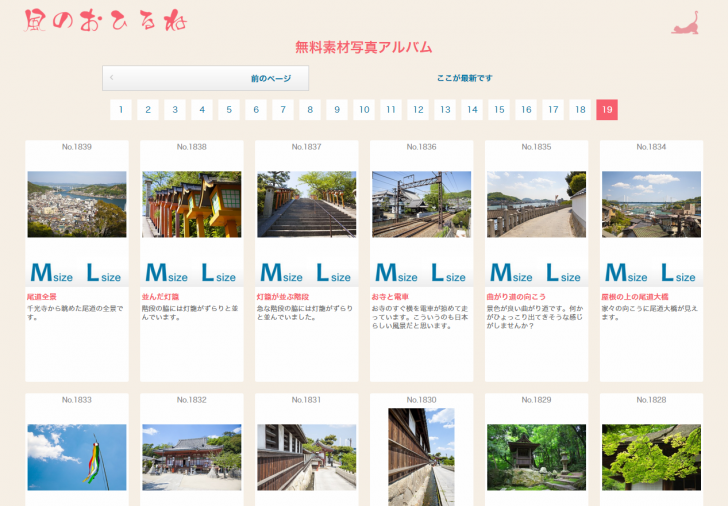Click the title 屋根の上の尾道大橋

point(635,297)
